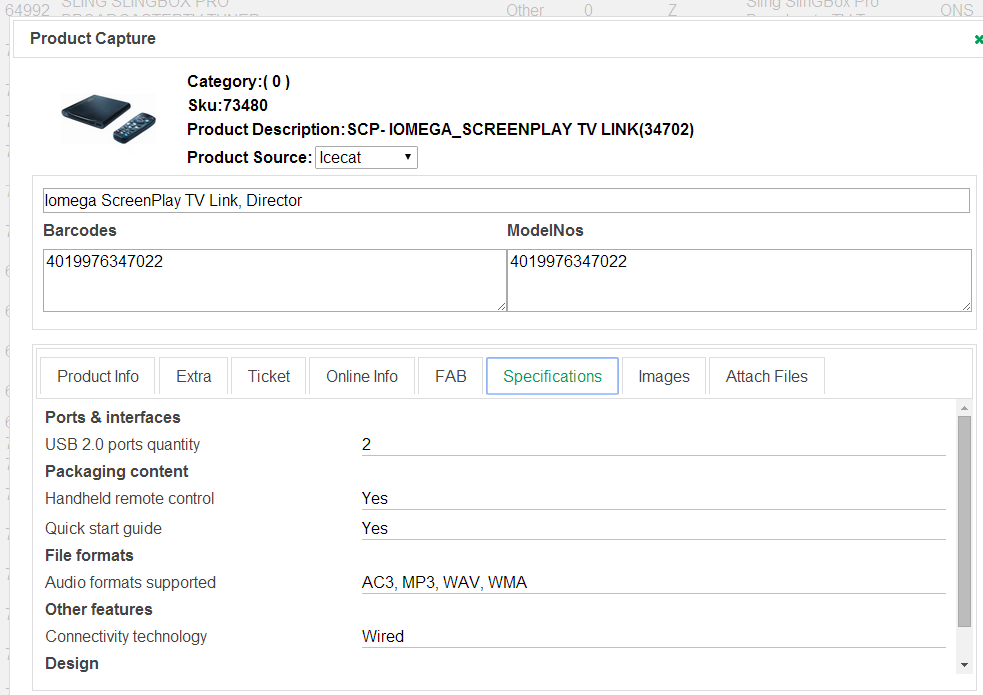Screen dimensions: 983x695
Task: Click into the ModelNos text area
Action: [739, 280]
